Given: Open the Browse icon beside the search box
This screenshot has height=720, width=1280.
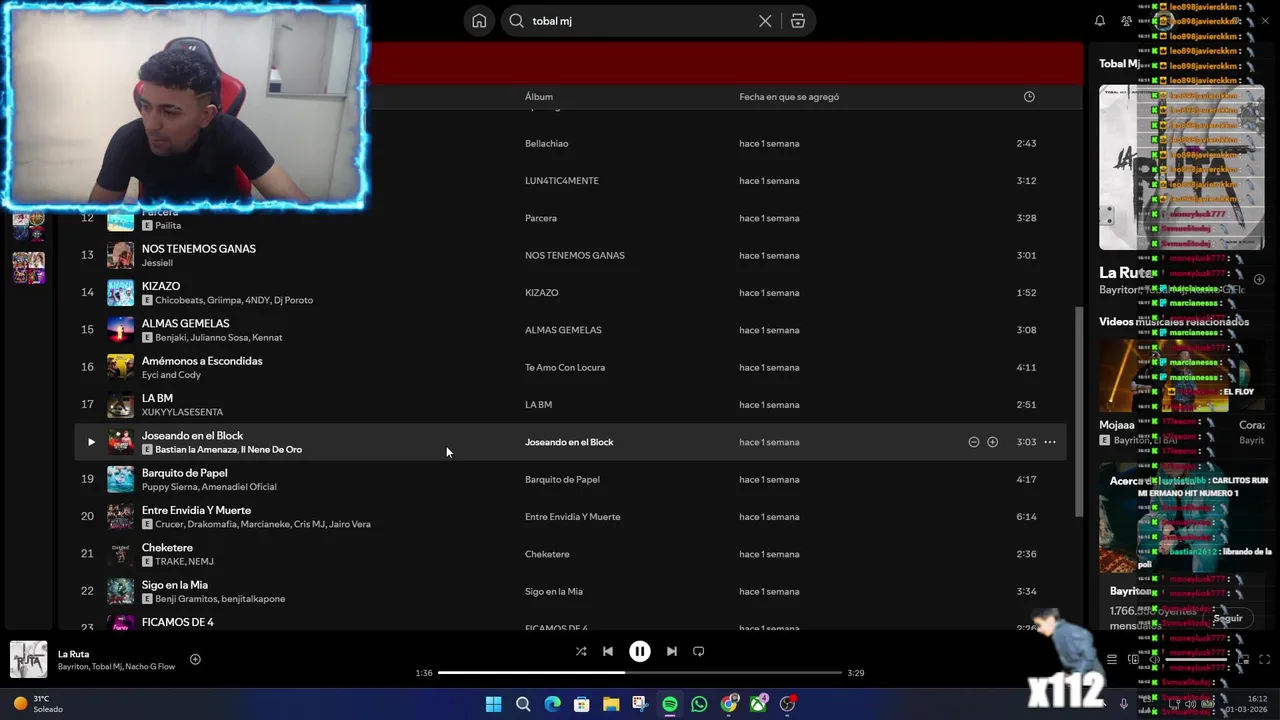Looking at the screenshot, I should click(x=798, y=21).
